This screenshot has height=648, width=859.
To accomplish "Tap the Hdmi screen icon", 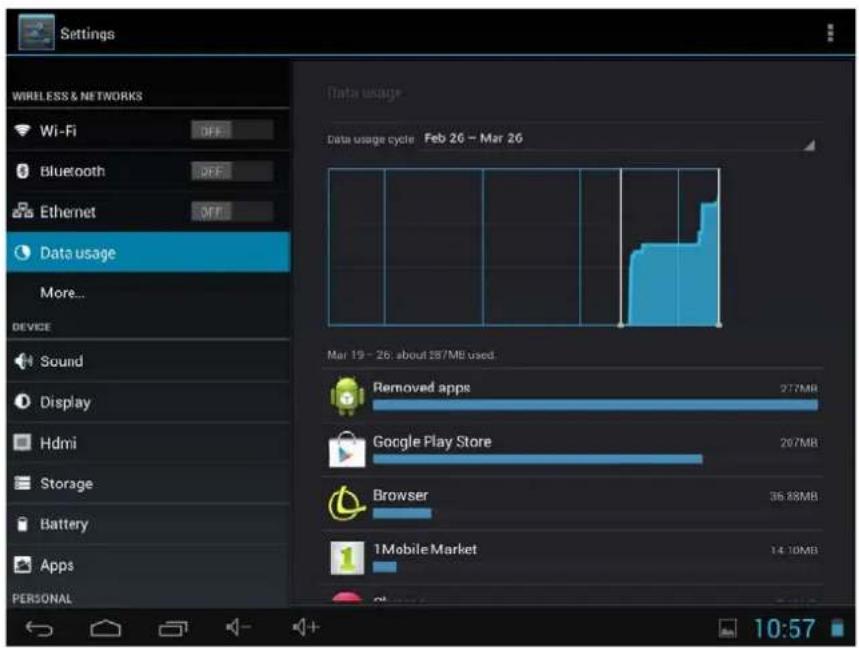I will coord(22,442).
